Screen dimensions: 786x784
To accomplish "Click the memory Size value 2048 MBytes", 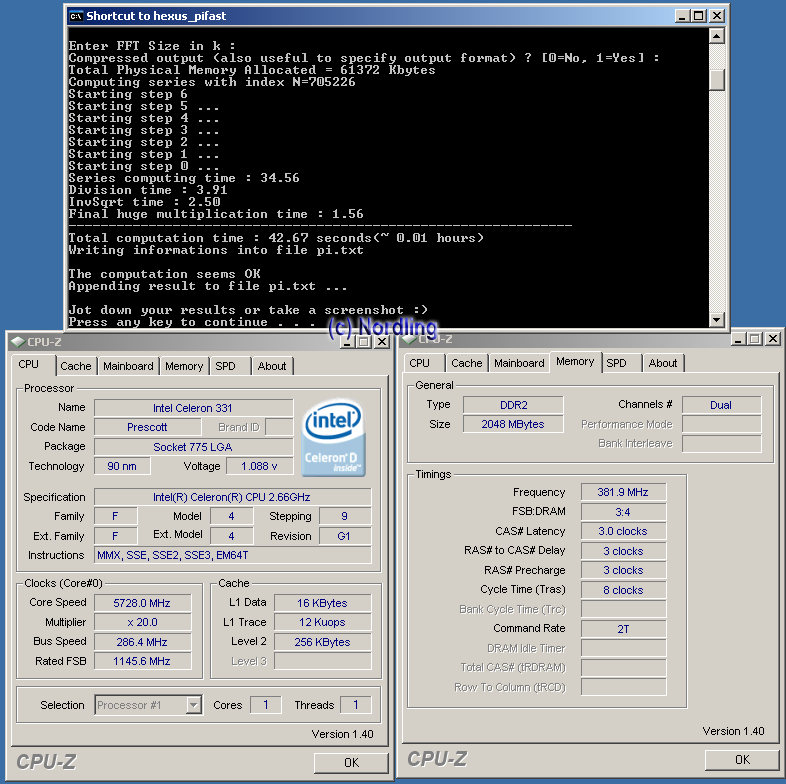I will point(513,424).
